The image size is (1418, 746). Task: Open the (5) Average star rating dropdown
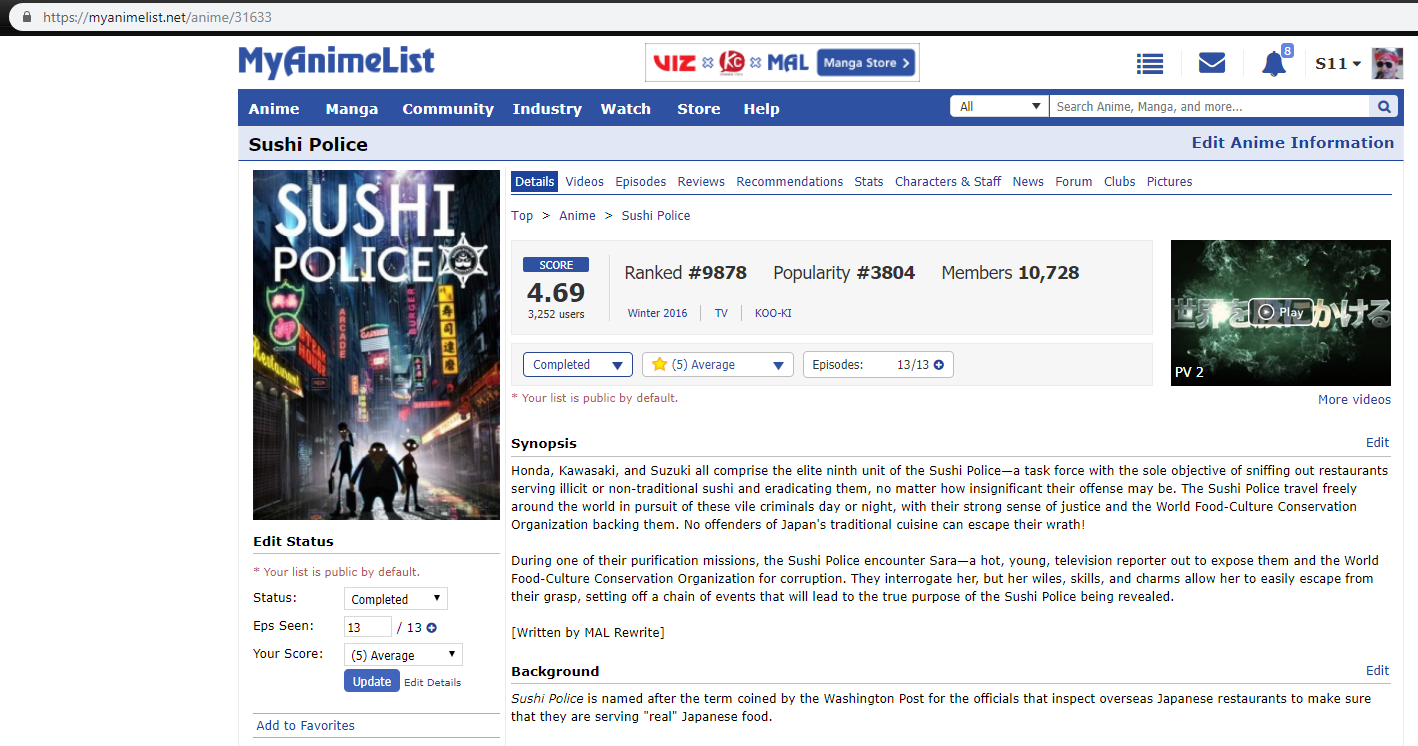point(717,365)
